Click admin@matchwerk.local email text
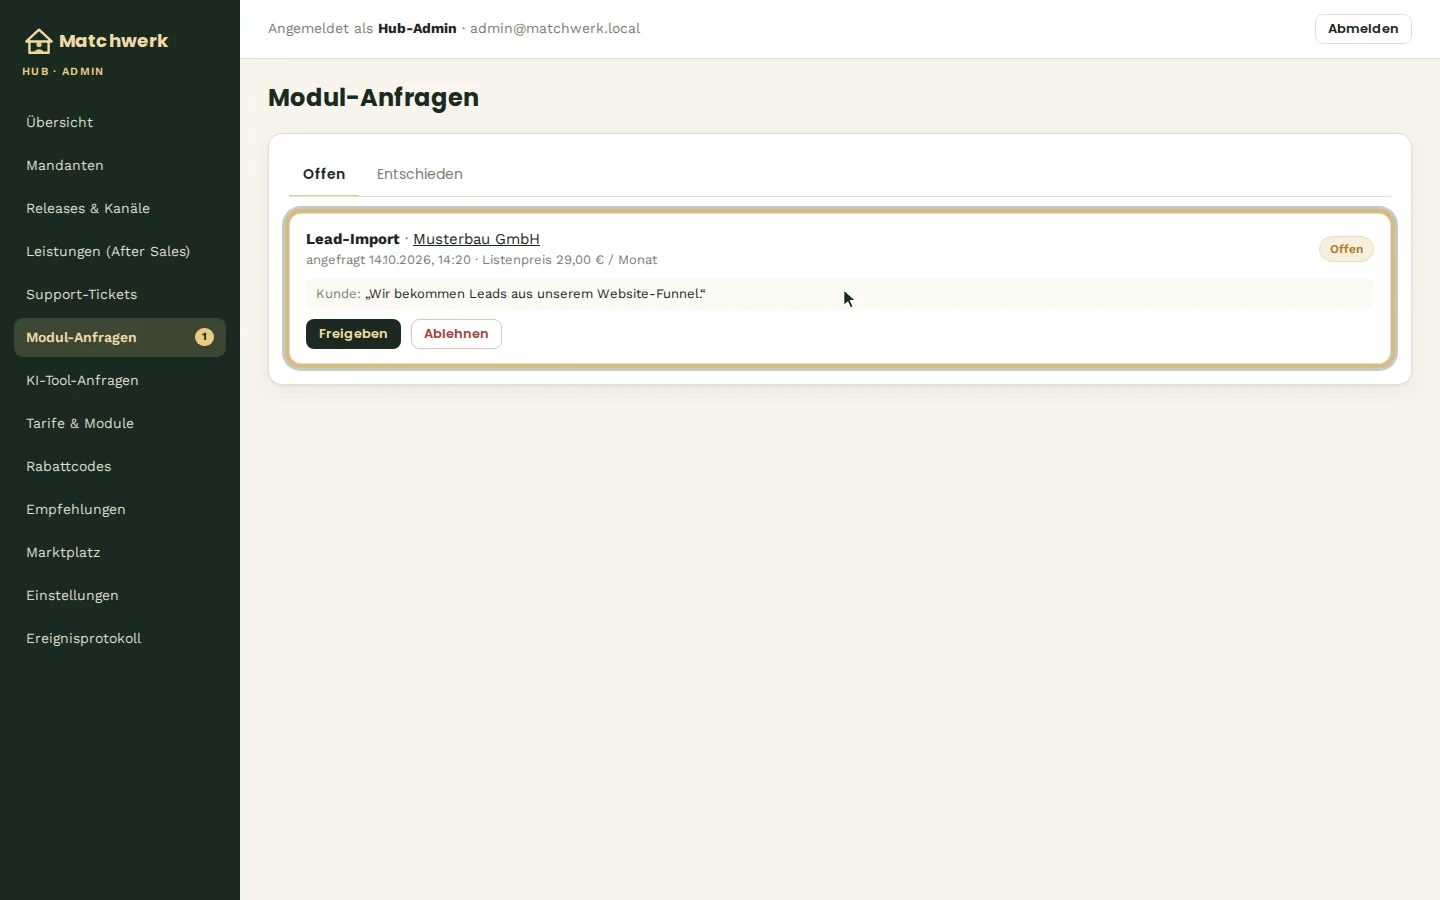This screenshot has width=1440, height=900. (555, 29)
